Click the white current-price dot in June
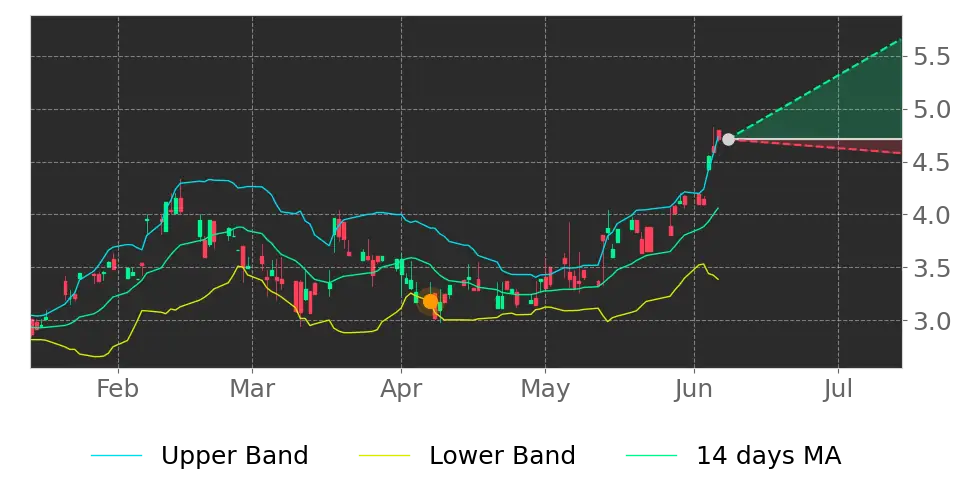This screenshot has width=972, height=486. [728, 139]
